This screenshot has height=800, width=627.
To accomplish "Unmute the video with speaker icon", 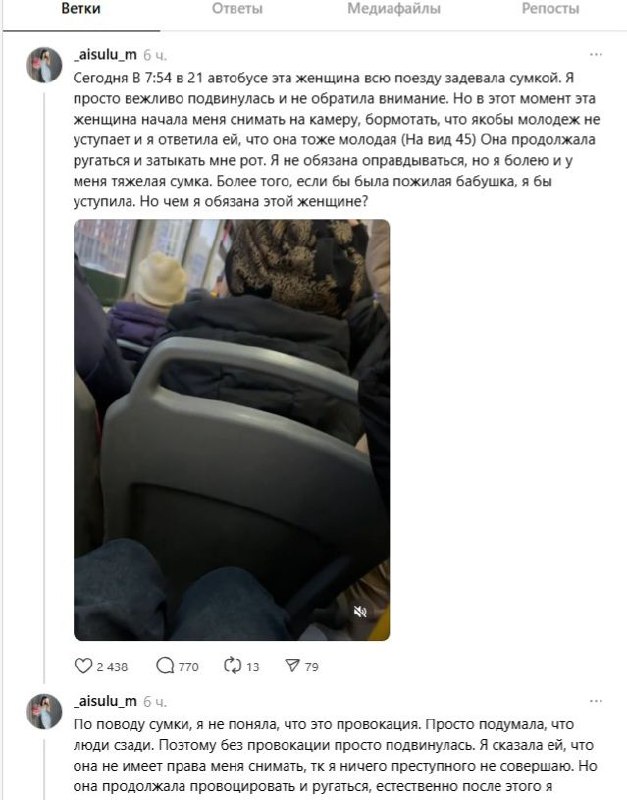I will (x=360, y=611).
